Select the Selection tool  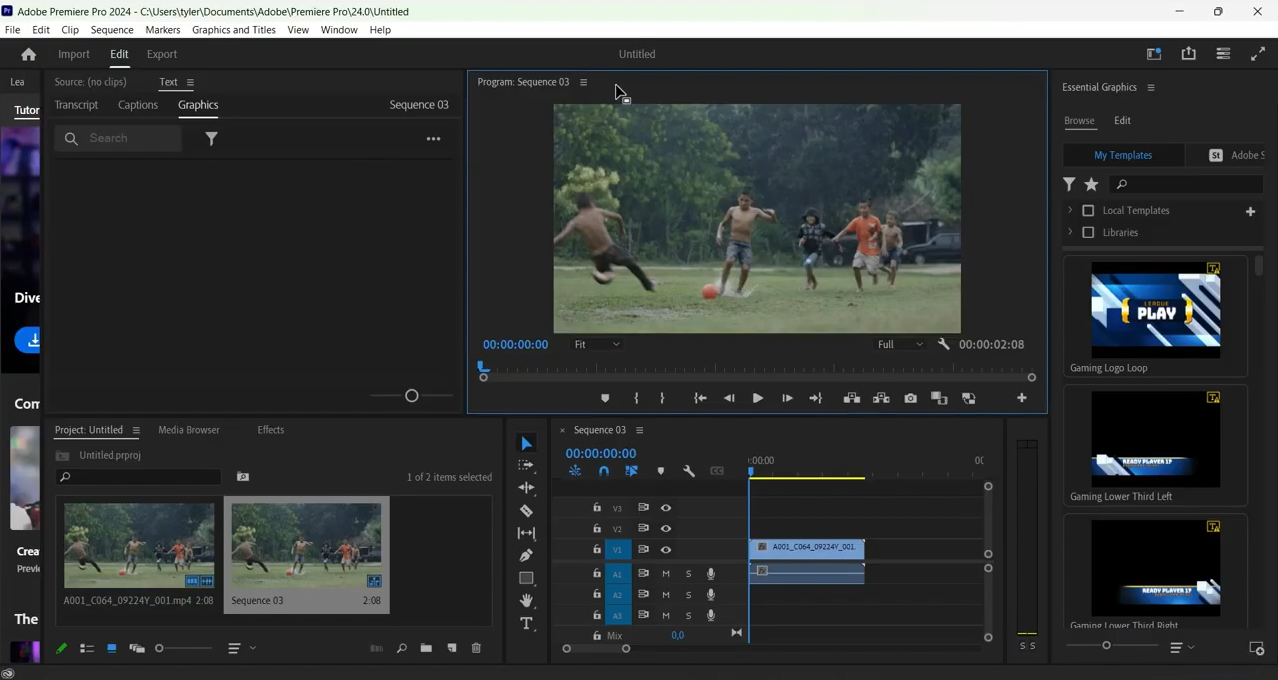(x=526, y=443)
